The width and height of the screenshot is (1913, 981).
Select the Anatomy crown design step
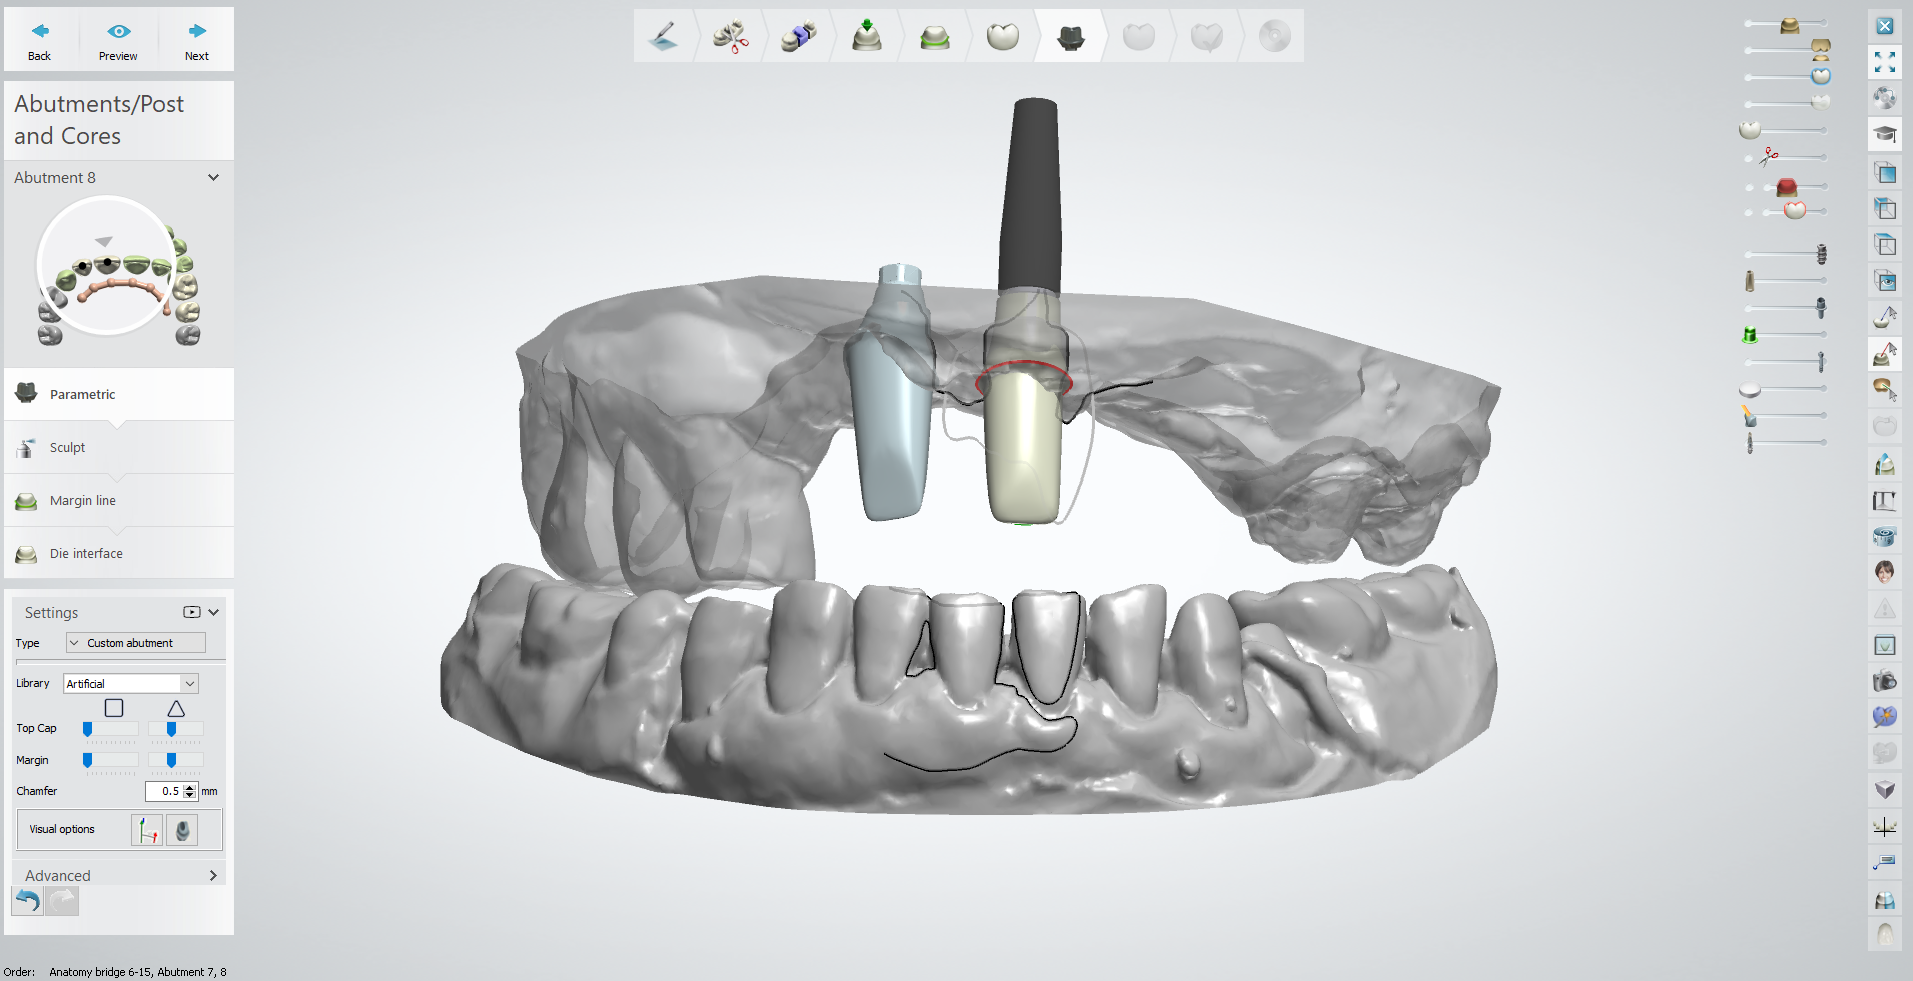1003,36
